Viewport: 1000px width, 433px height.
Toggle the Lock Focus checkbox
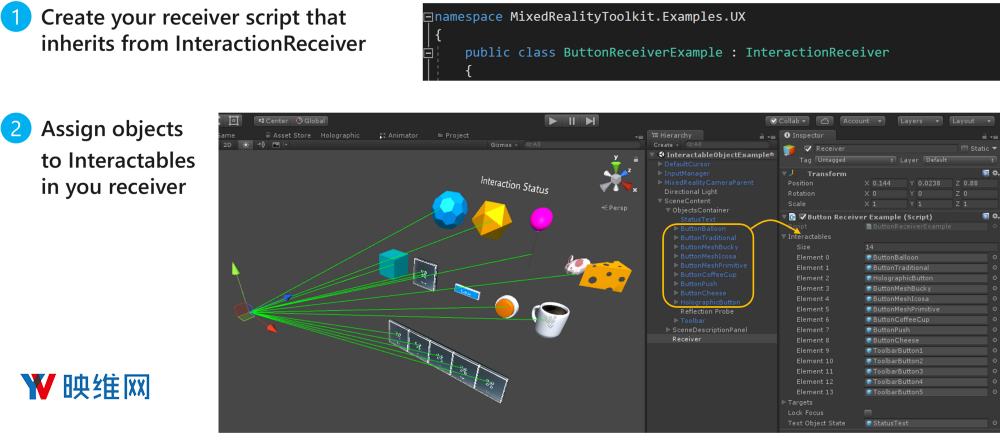coord(868,412)
